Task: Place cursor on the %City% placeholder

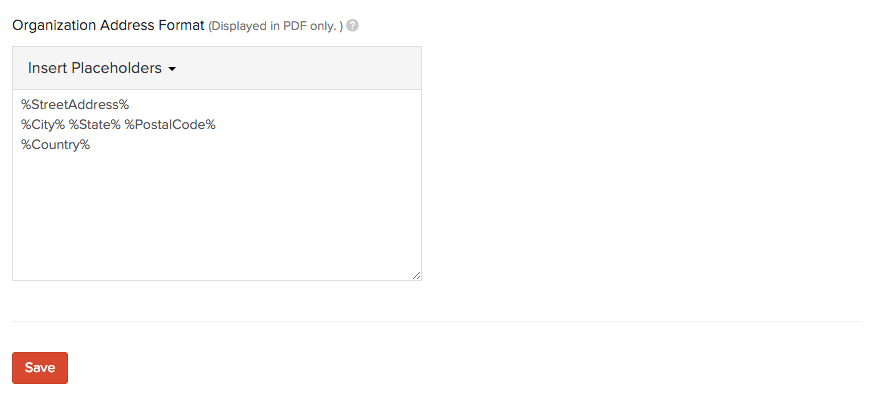Action: pos(43,124)
